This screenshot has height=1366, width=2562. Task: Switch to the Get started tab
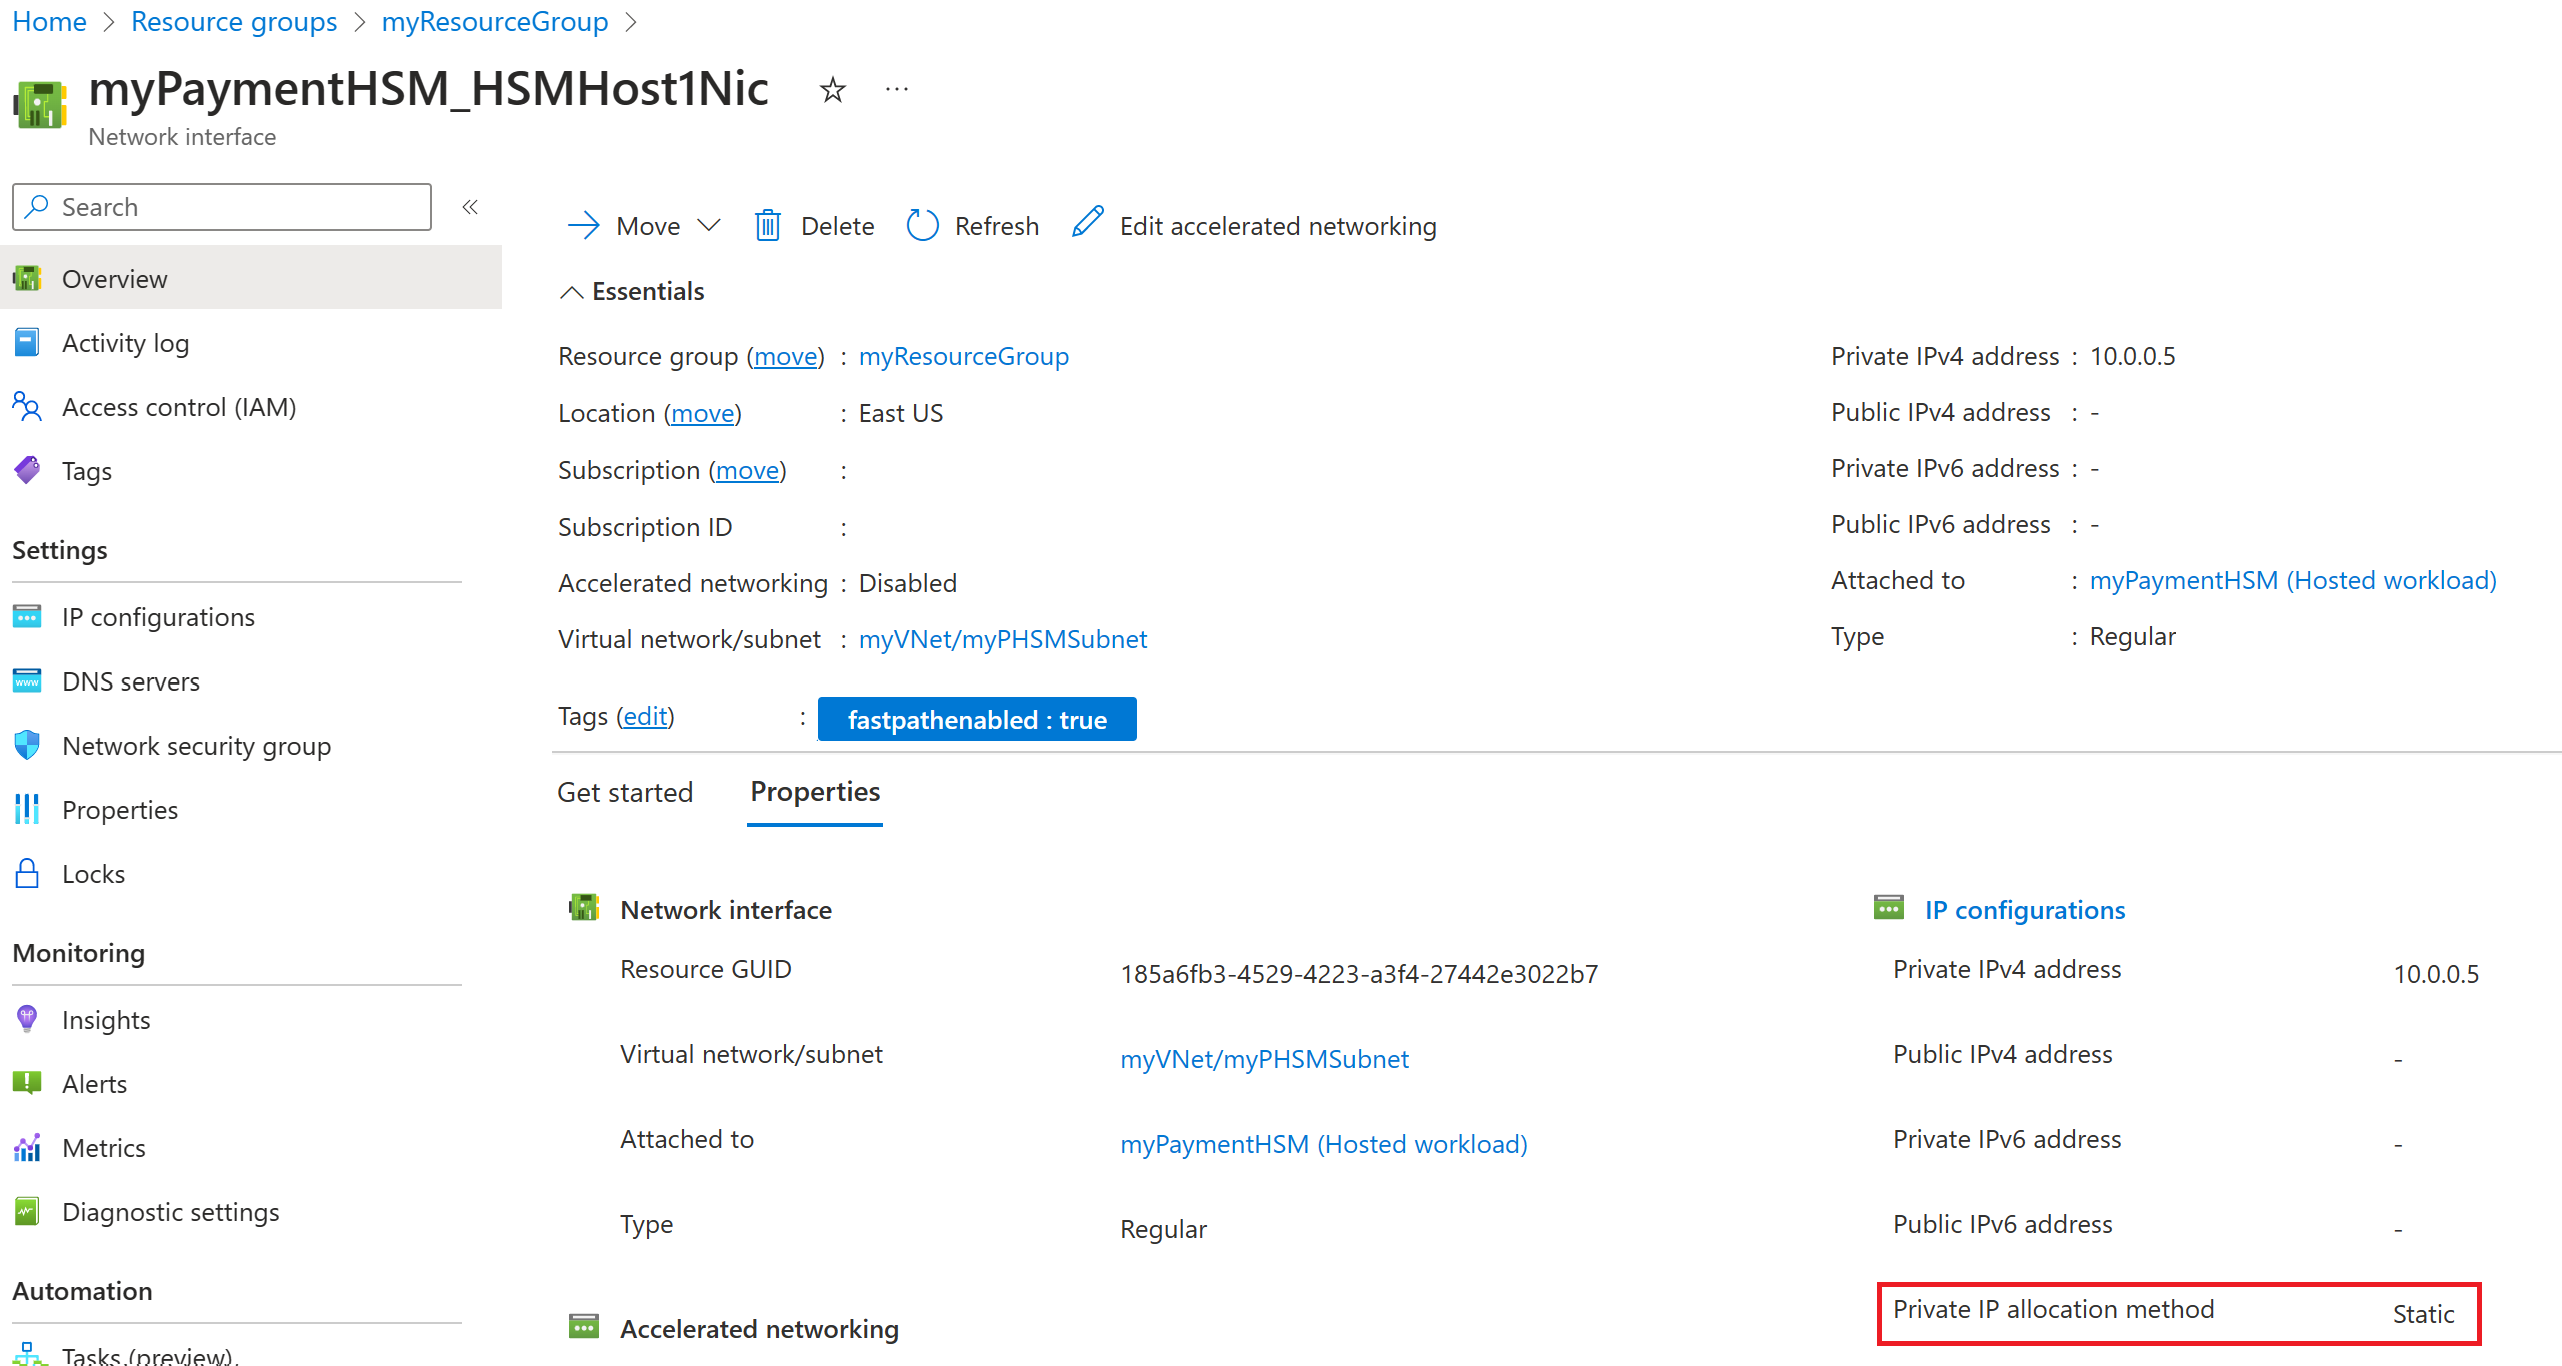[625, 792]
